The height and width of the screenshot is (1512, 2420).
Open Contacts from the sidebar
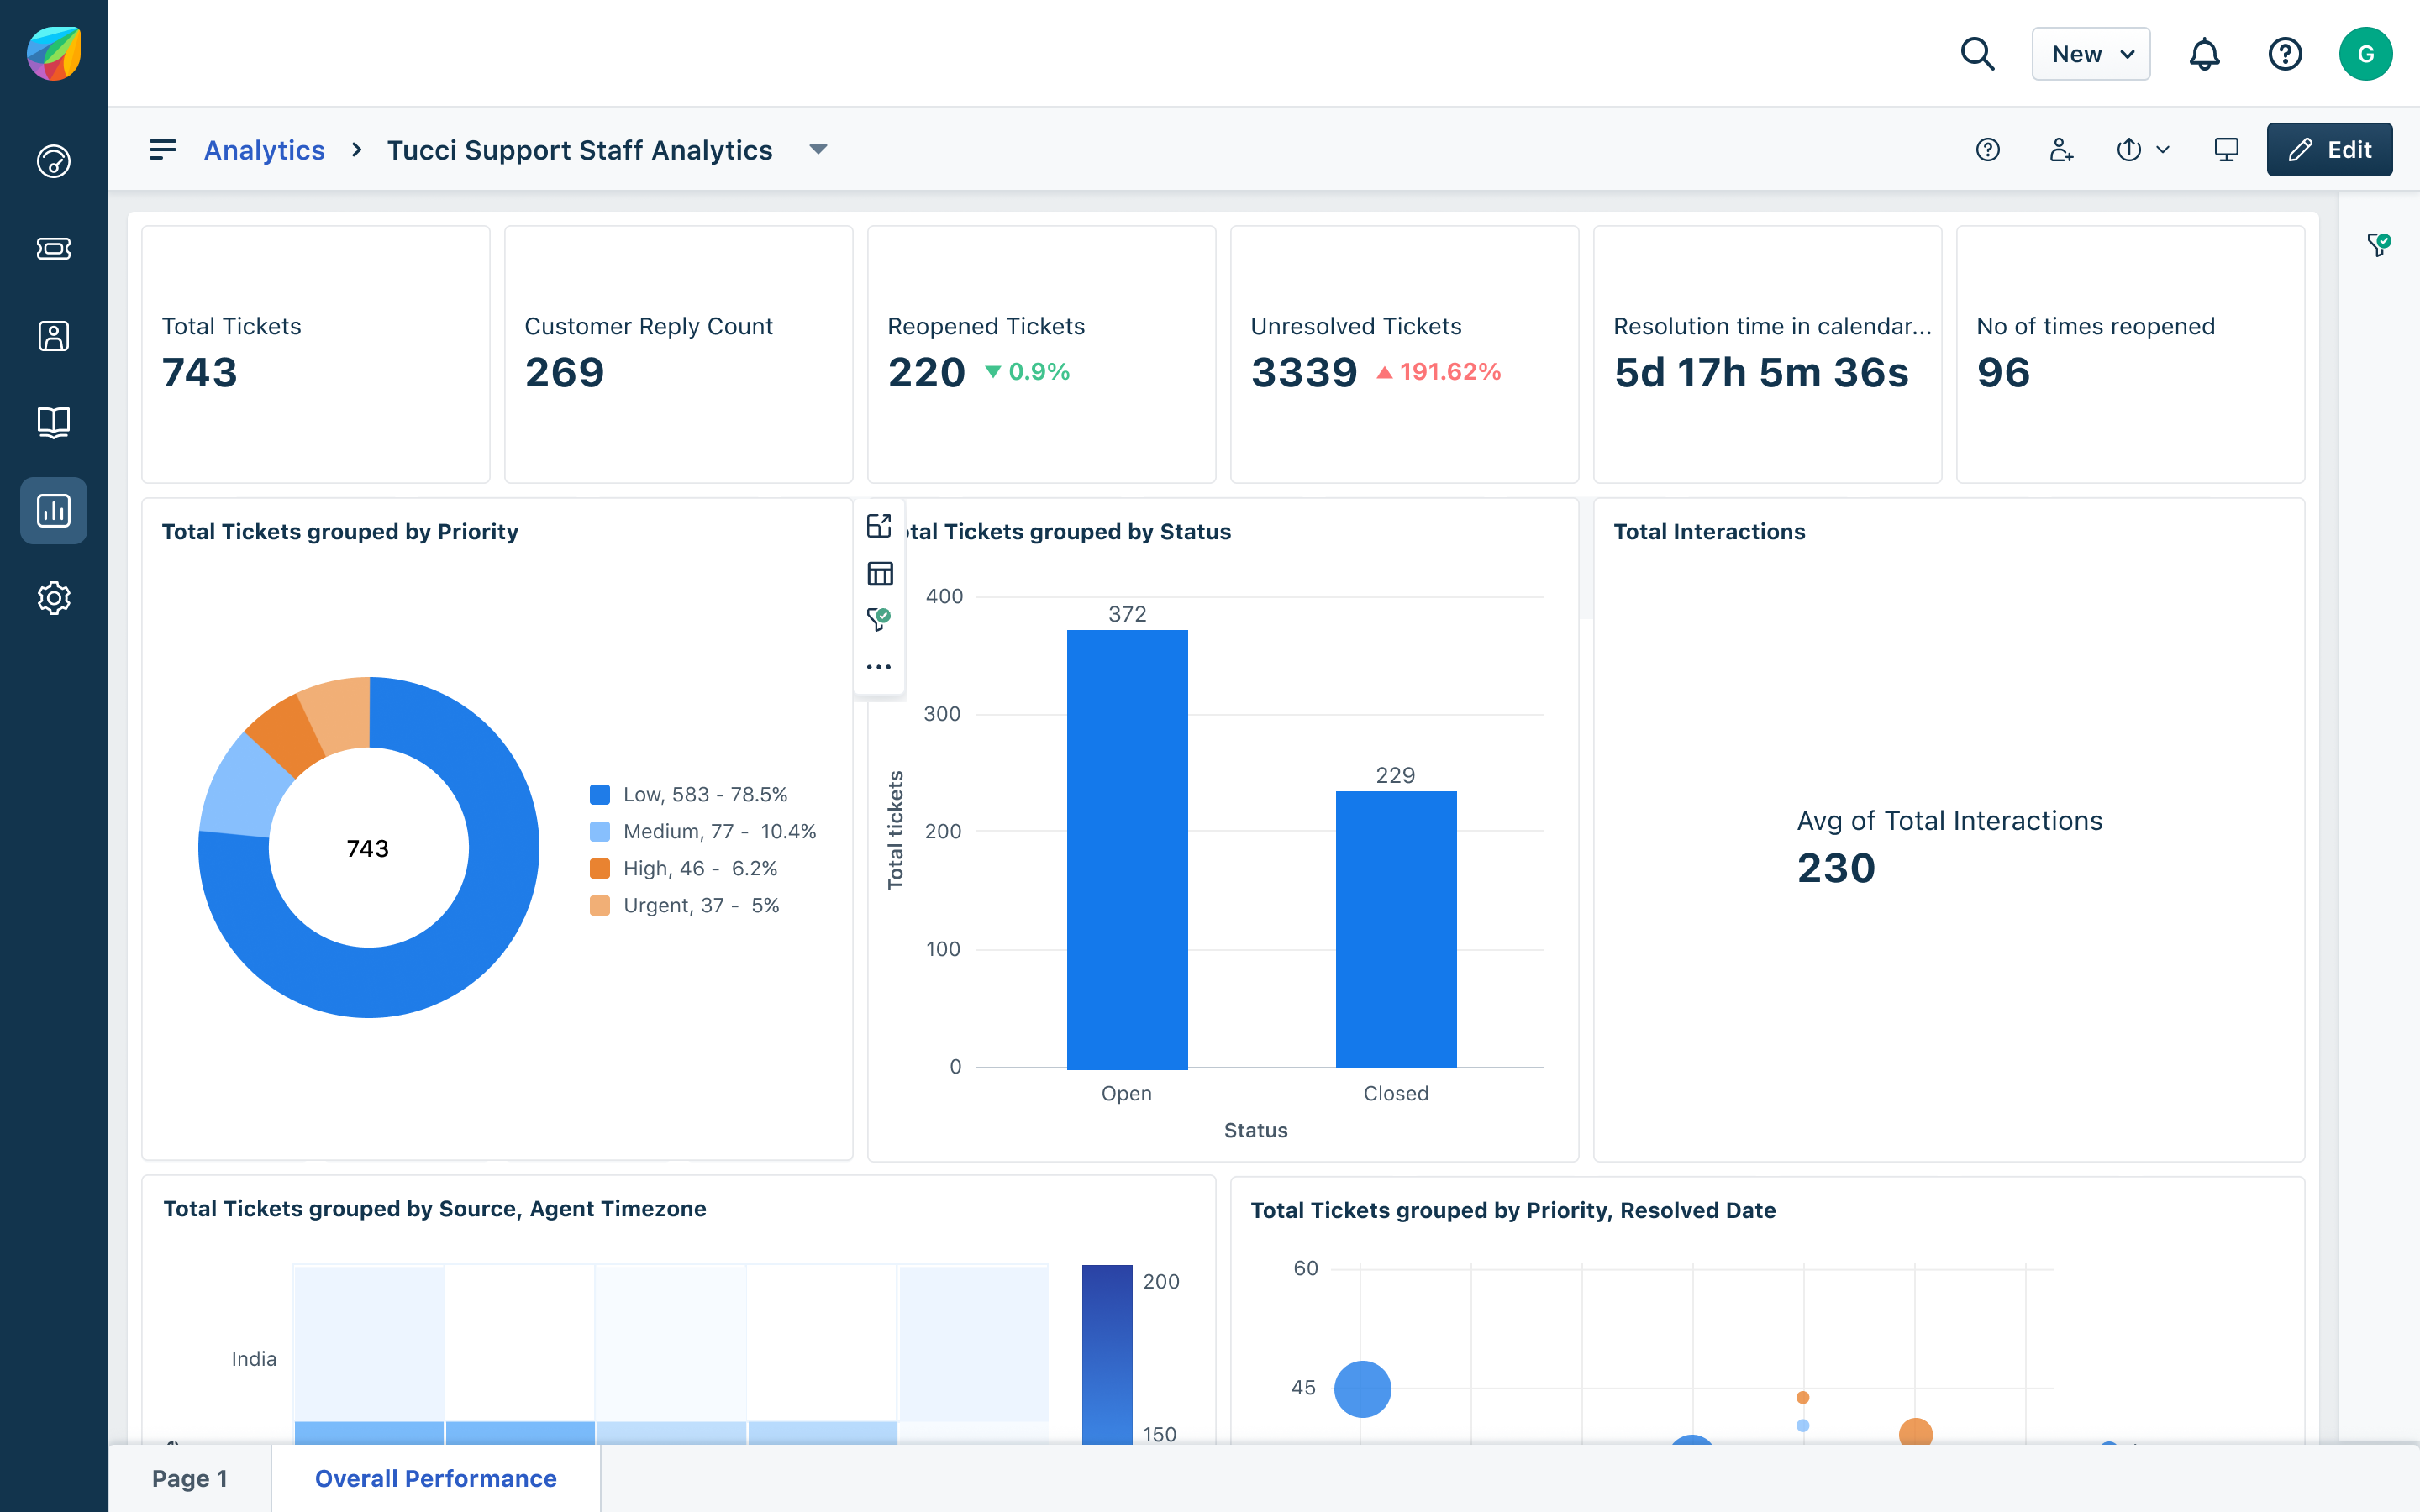pyautogui.click(x=53, y=336)
